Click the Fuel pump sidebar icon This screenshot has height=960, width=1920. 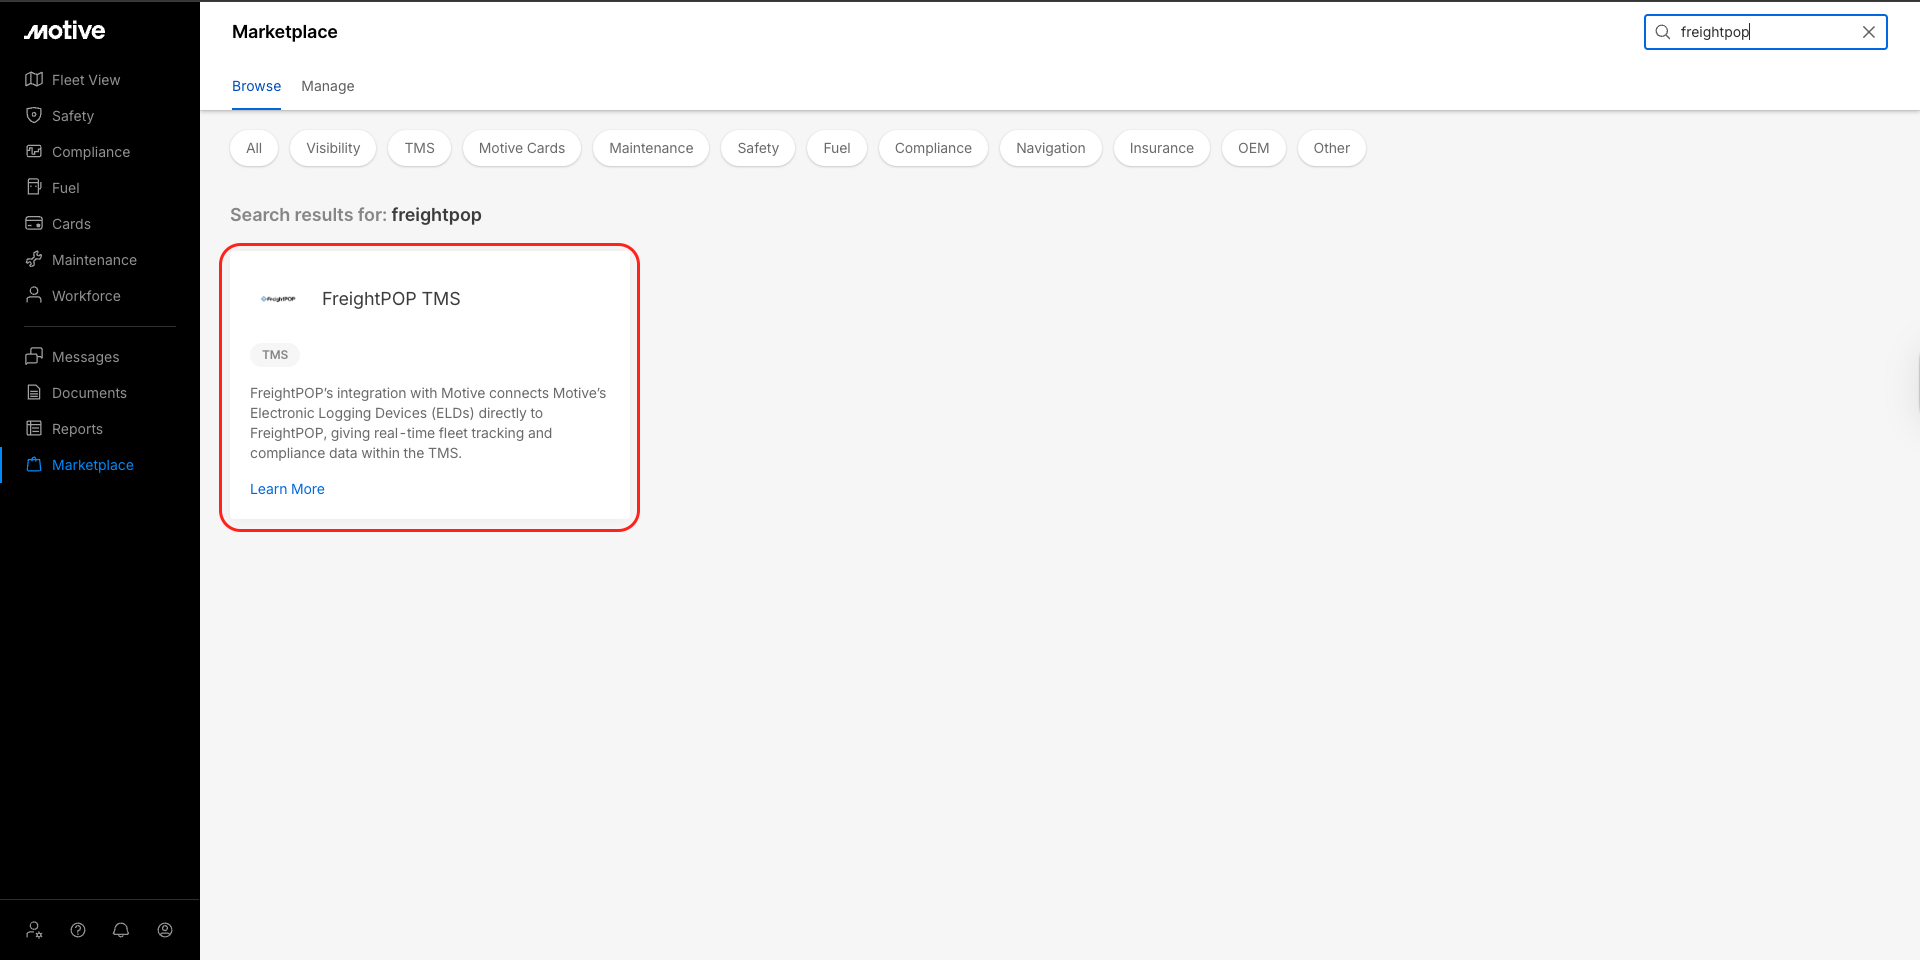(x=34, y=187)
